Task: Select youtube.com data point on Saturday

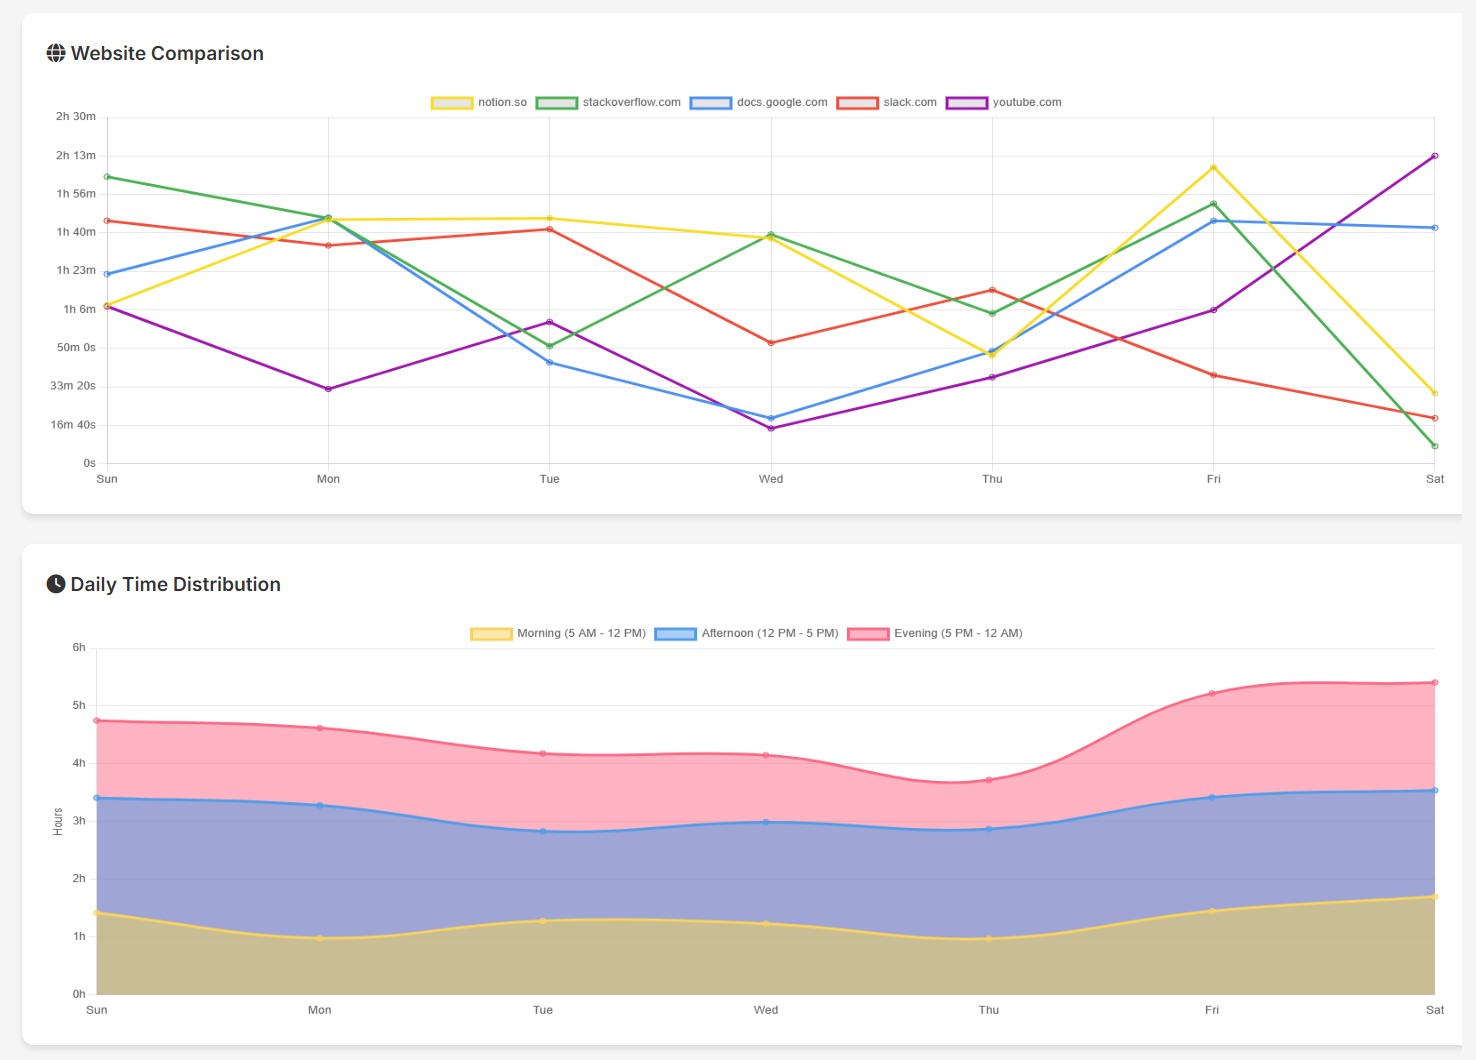Action: tap(1435, 156)
